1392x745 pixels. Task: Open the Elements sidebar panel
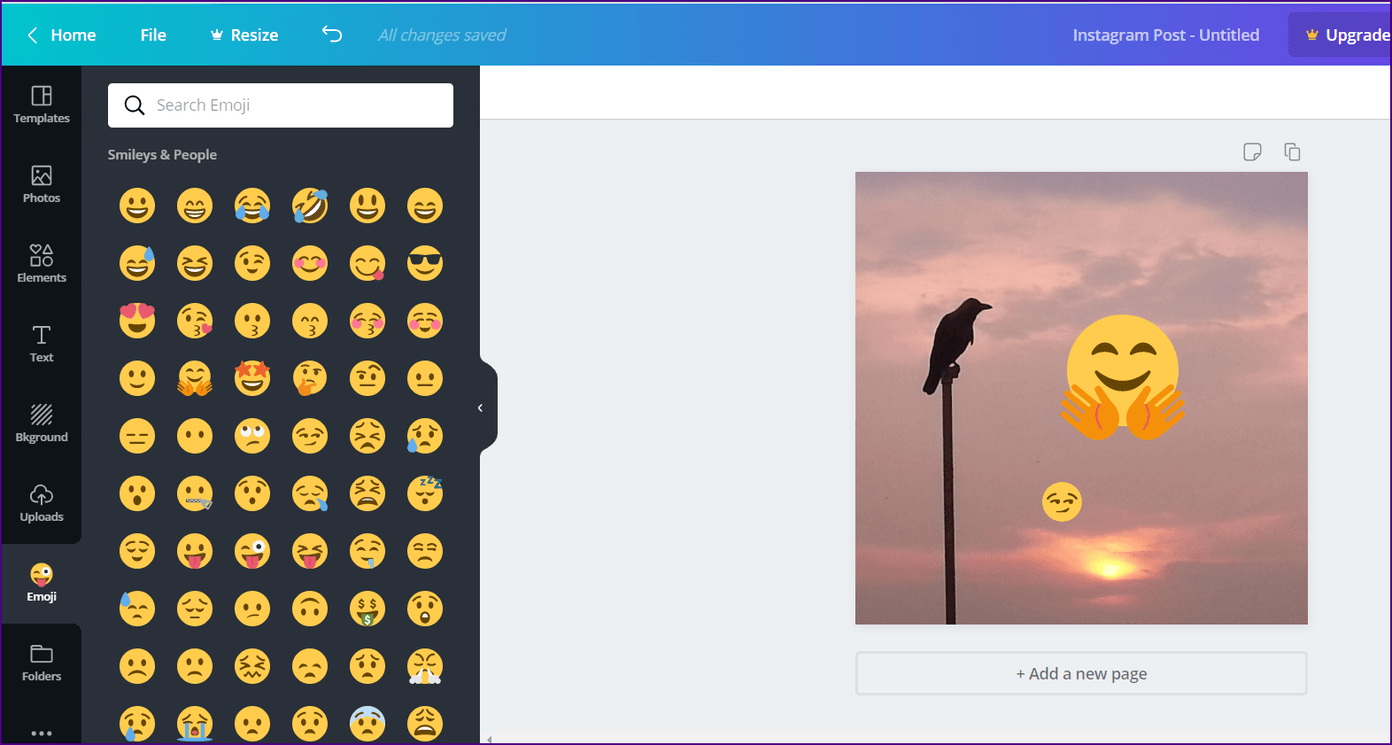point(41,264)
